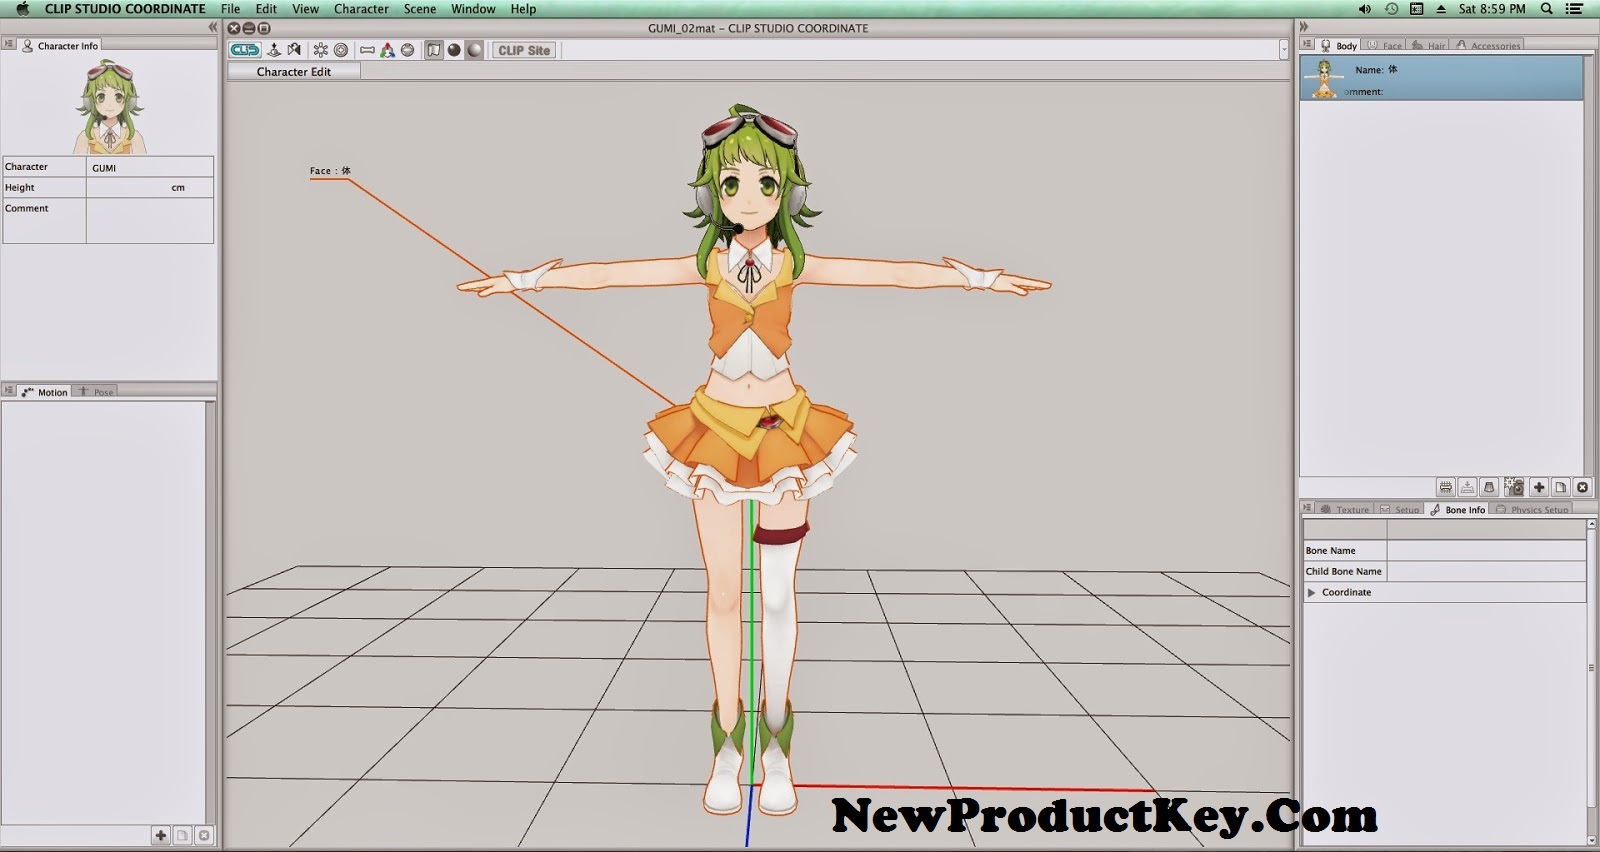Click the volume icon in menu bar
This screenshot has width=1600, height=852.
click(1365, 9)
